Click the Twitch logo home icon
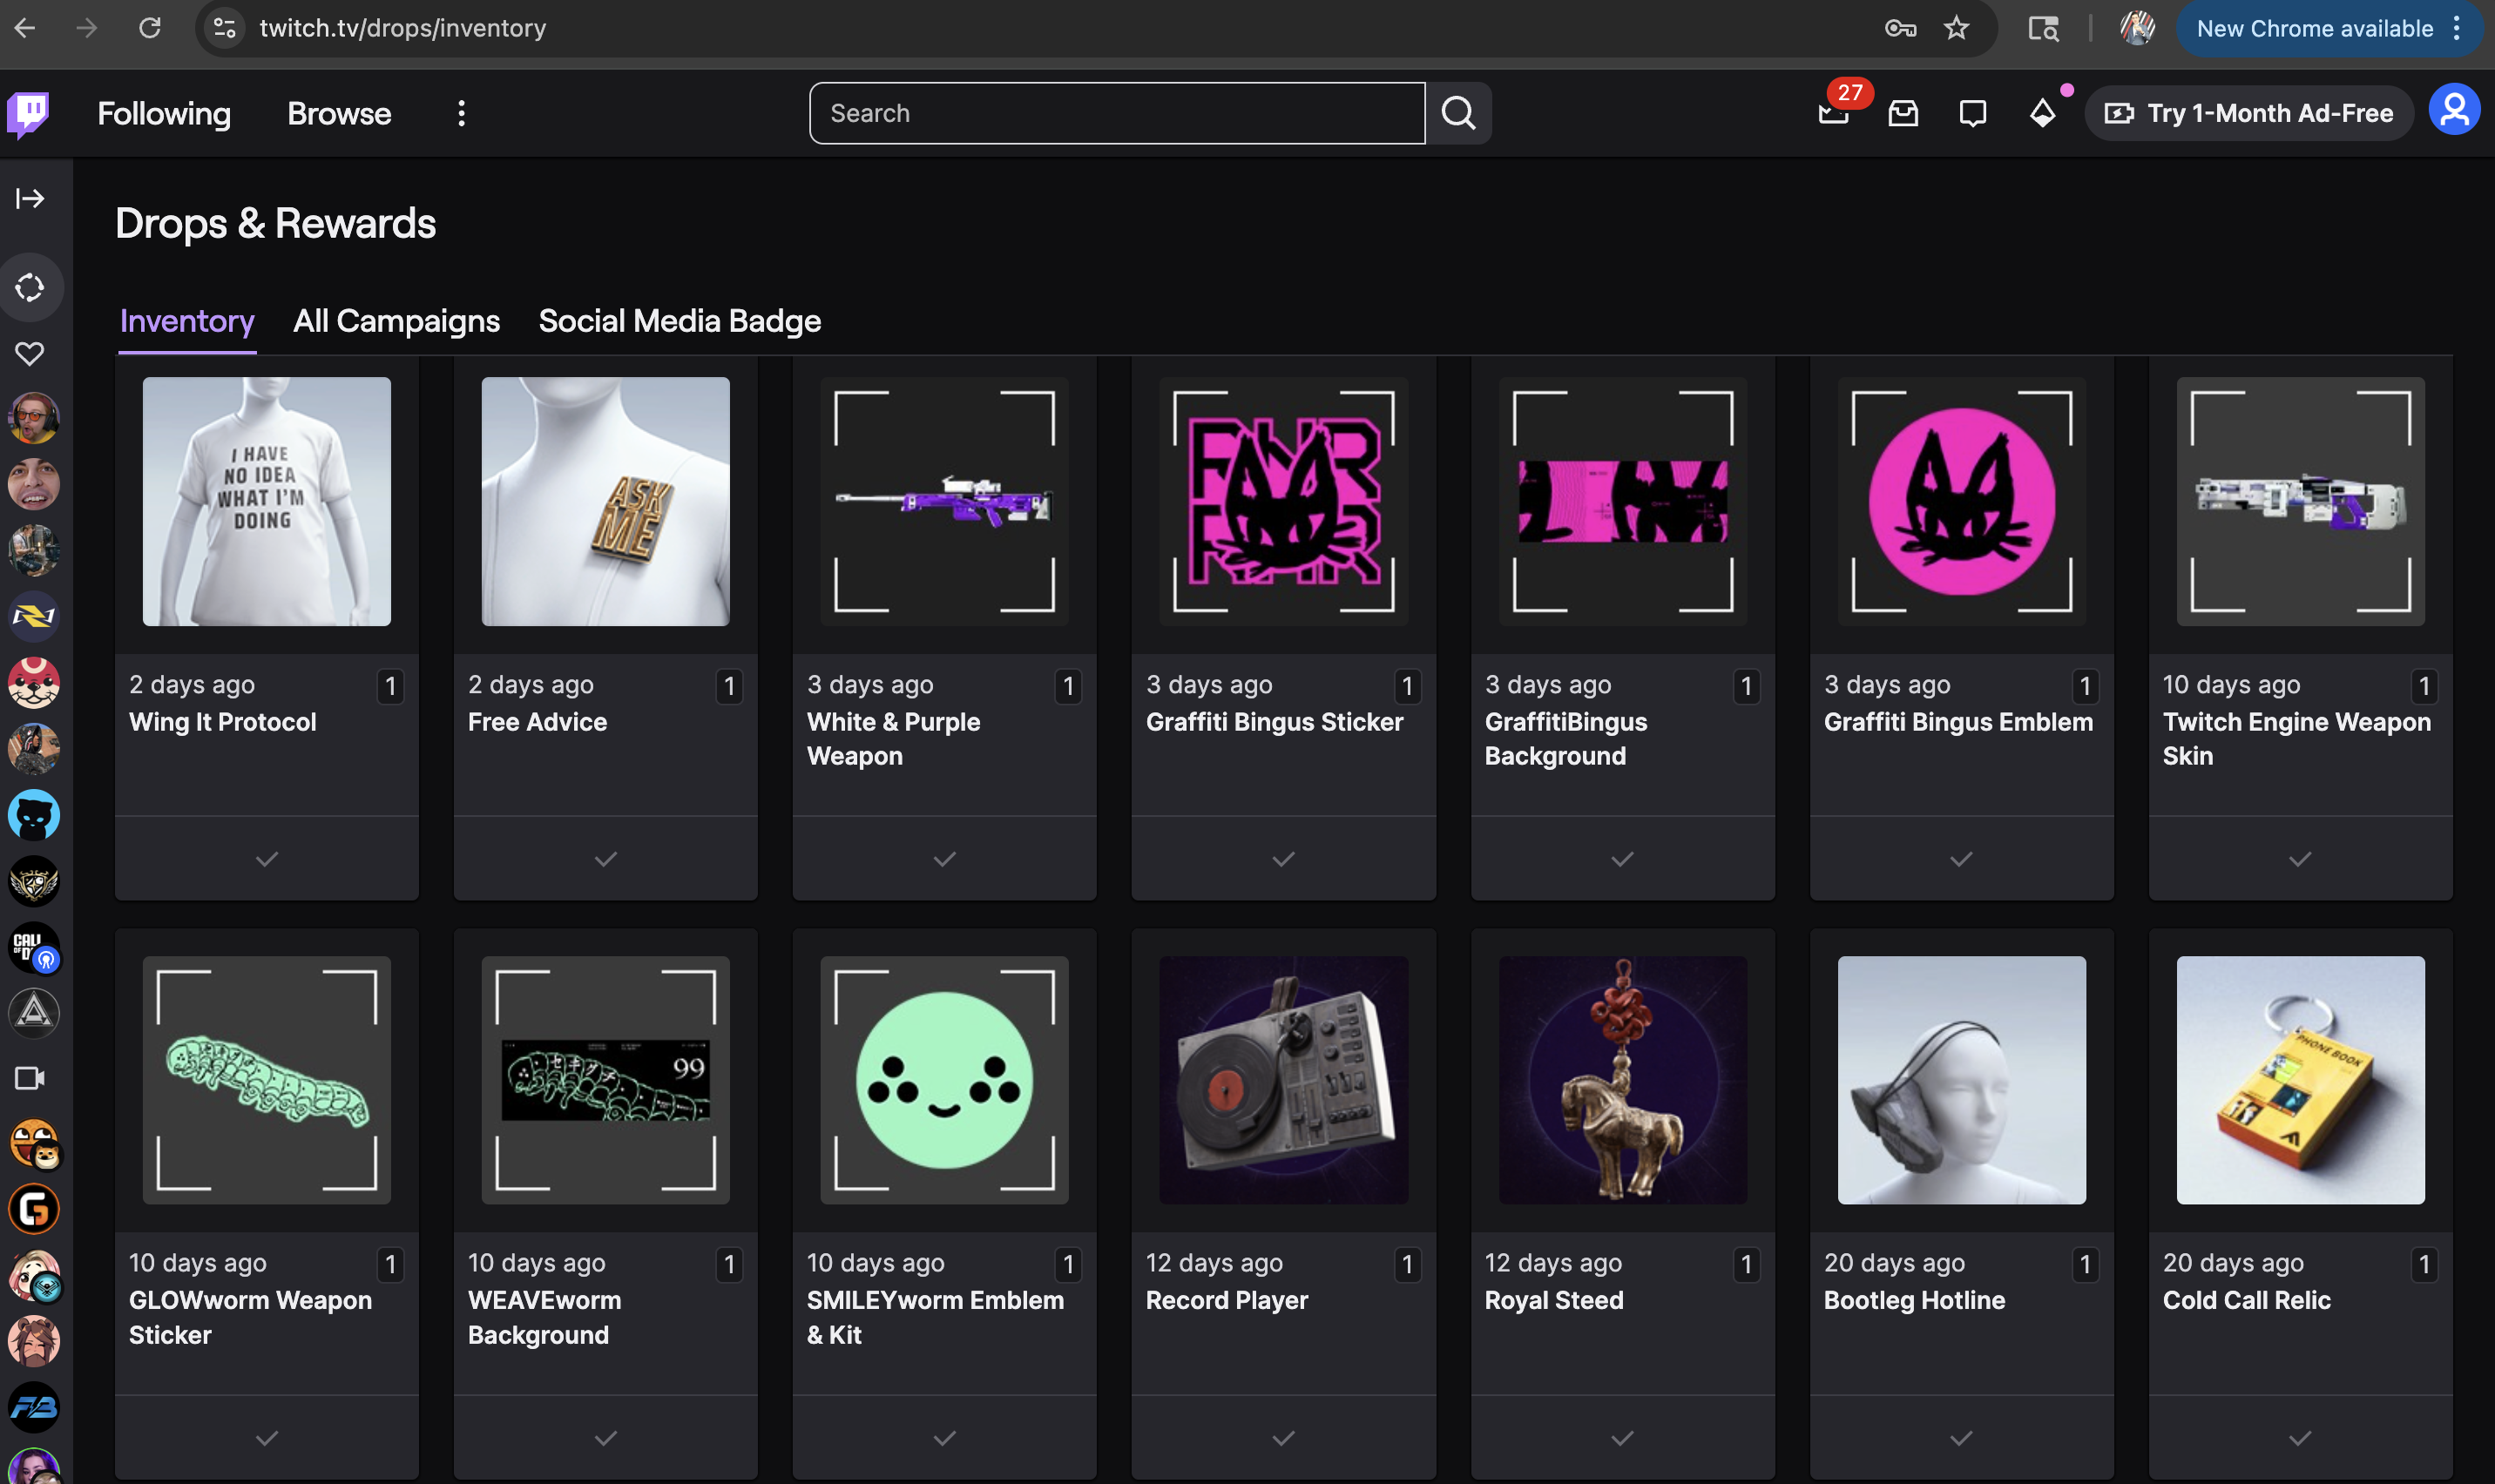Screen dimensions: 2495x1484 pyautogui.click(x=28, y=113)
